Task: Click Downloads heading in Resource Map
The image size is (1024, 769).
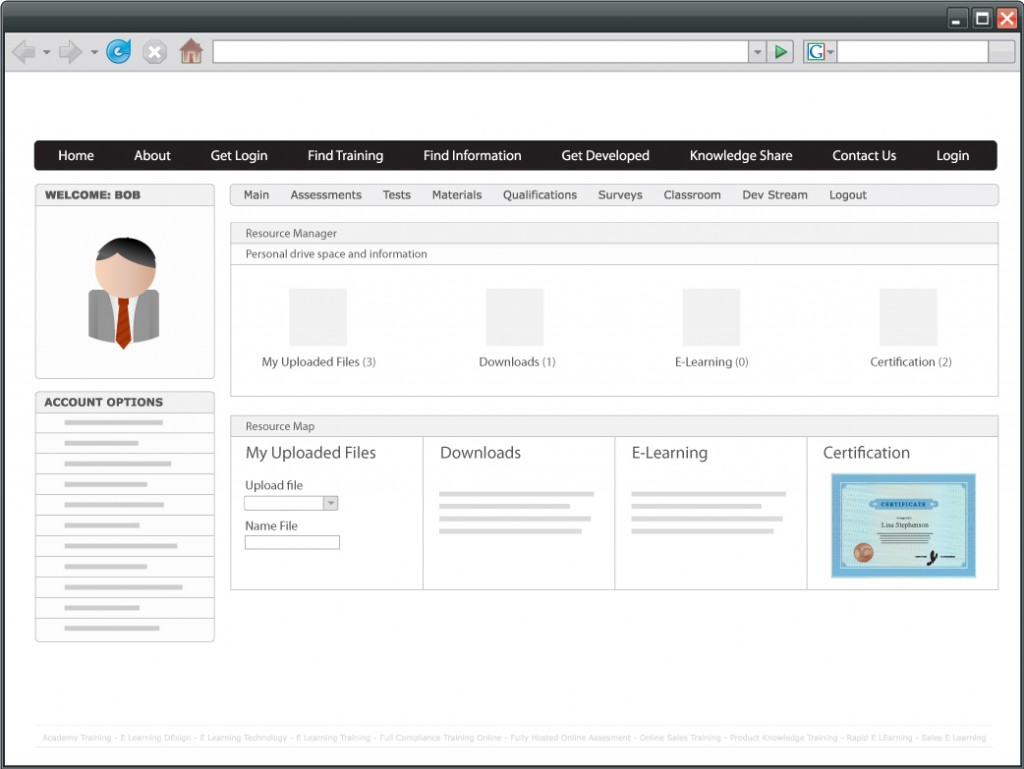Action: click(x=480, y=452)
